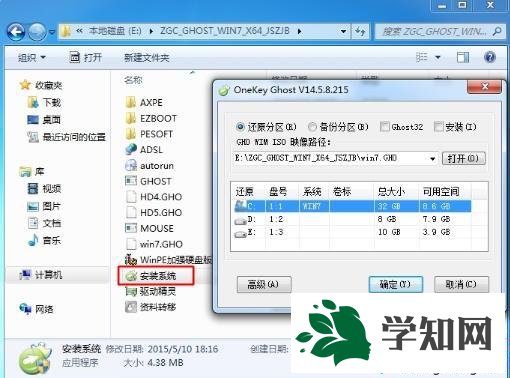Select the C: partition row
510x378 pixels.
pos(353,206)
